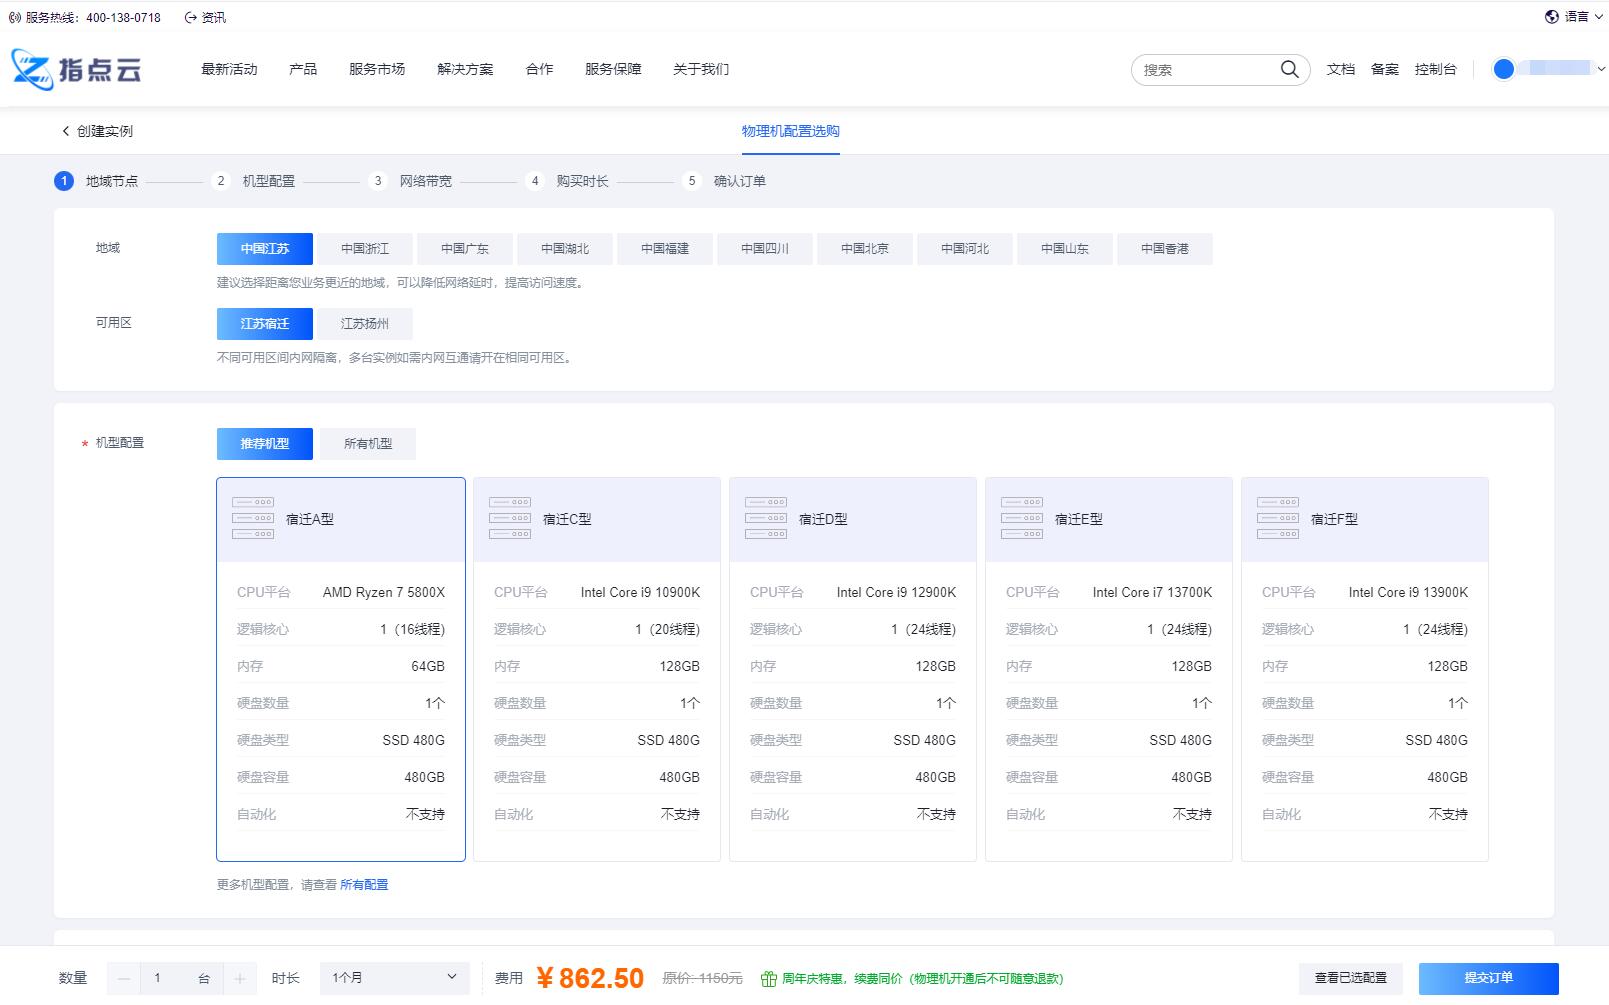1609x1005 pixels.
Task: Select region 中国福建
Action: [665, 249]
